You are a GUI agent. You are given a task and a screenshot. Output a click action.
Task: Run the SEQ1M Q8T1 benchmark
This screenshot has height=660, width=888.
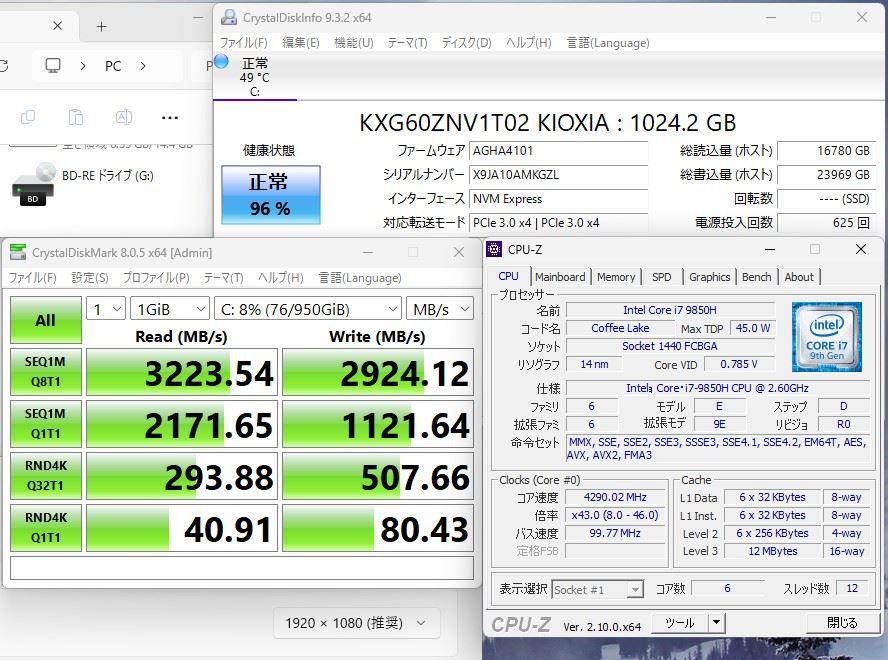(46, 372)
